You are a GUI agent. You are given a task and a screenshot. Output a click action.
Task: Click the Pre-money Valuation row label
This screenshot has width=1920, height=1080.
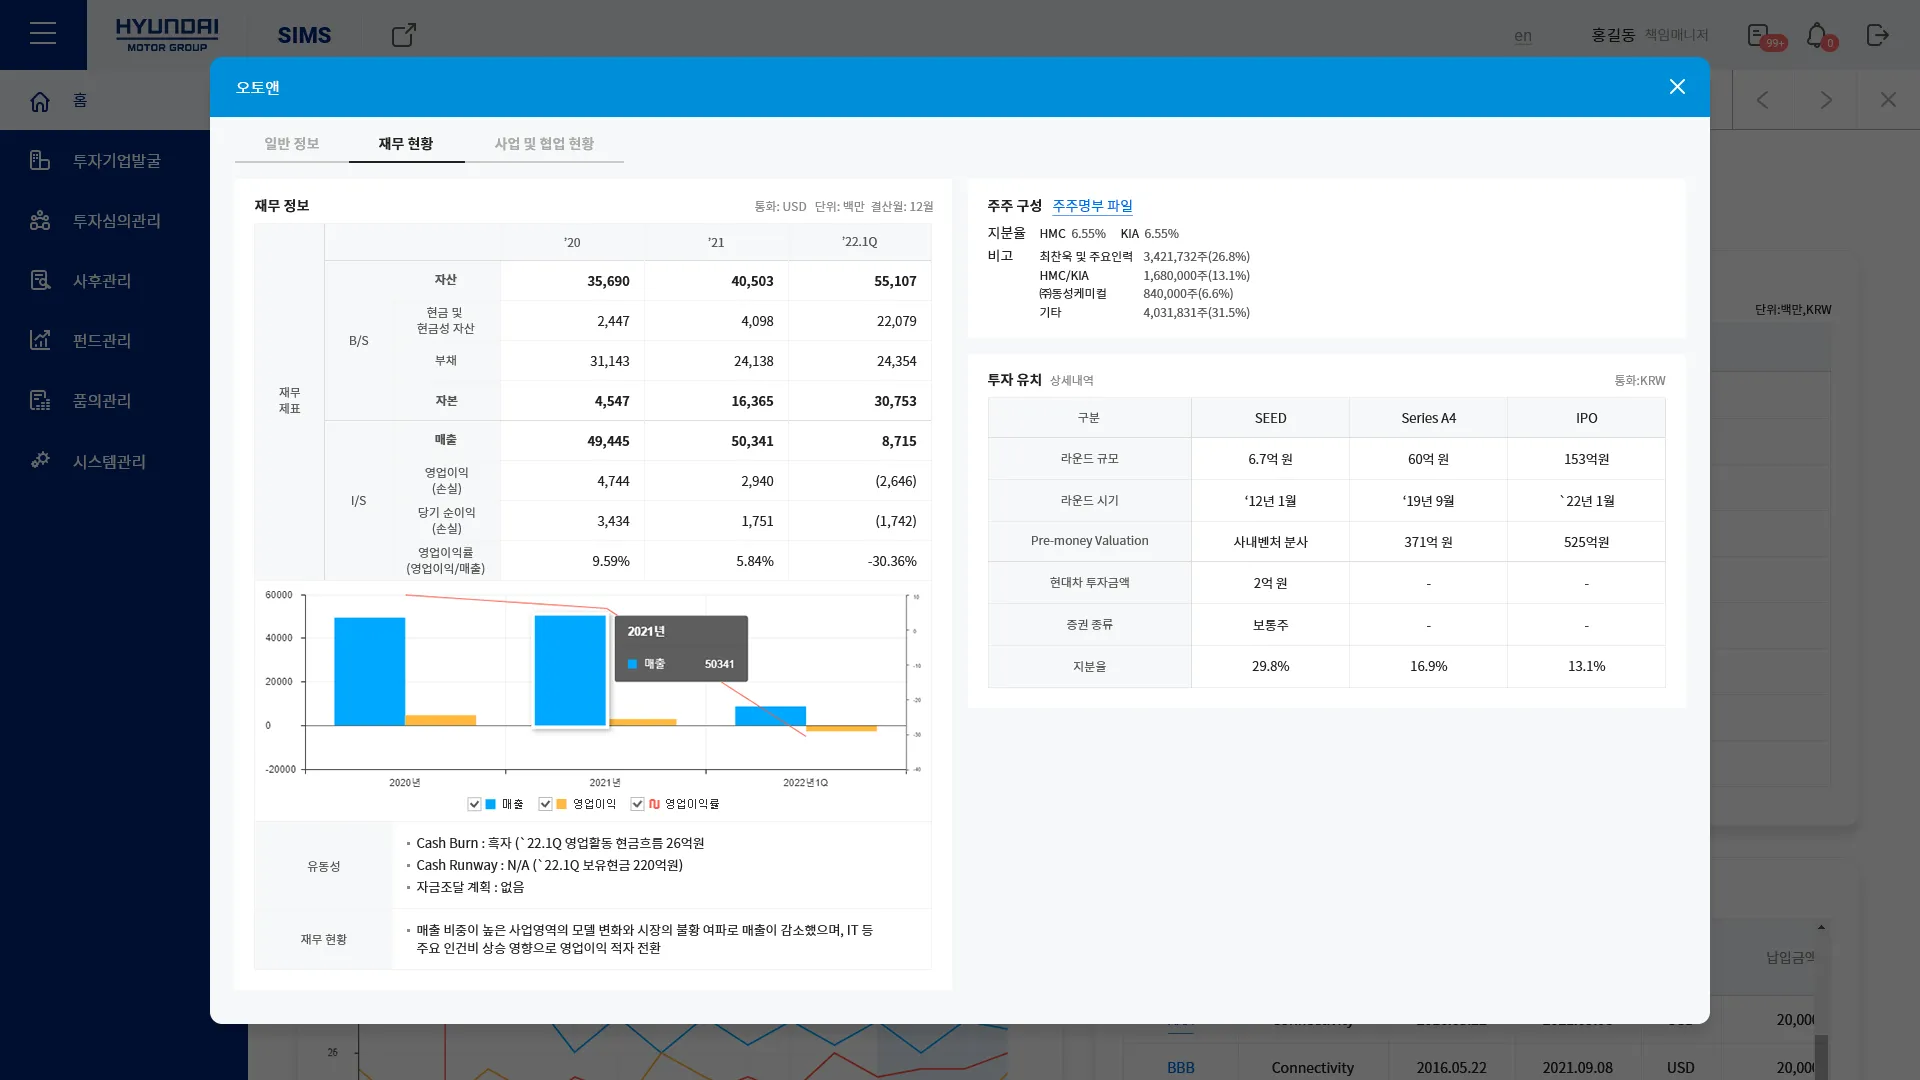pos(1090,541)
